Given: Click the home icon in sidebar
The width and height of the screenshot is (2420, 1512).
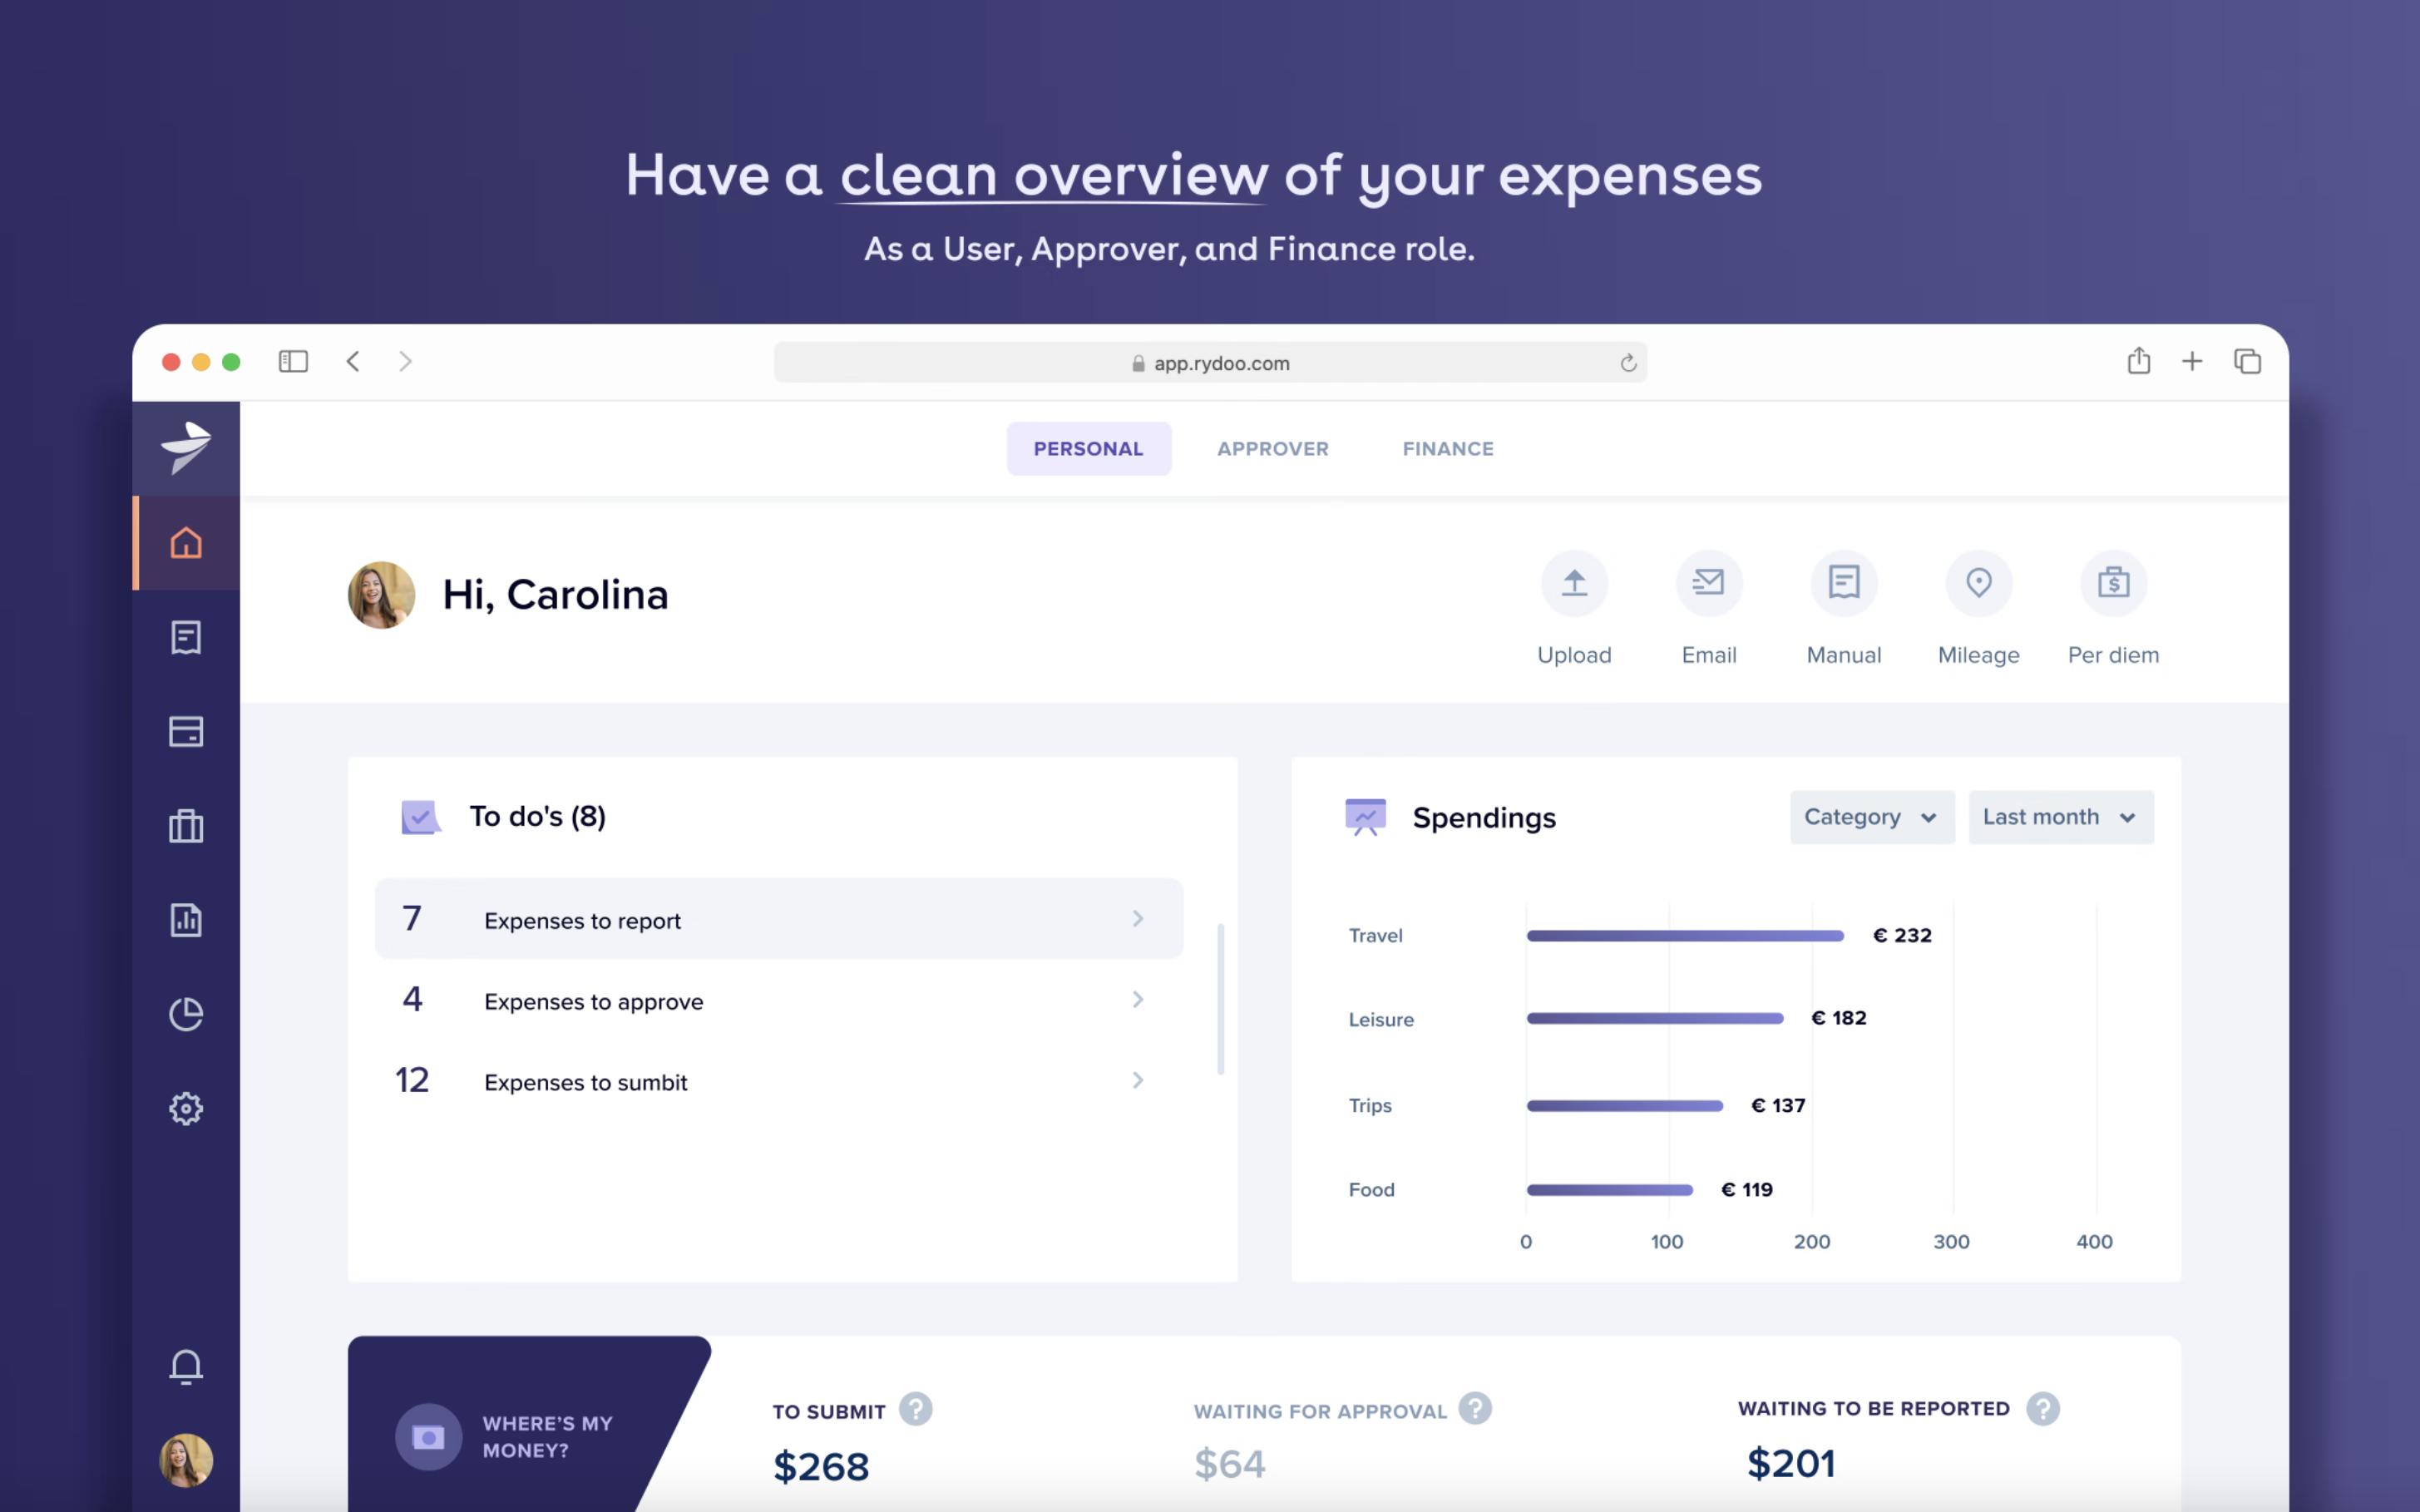Looking at the screenshot, I should [x=186, y=543].
